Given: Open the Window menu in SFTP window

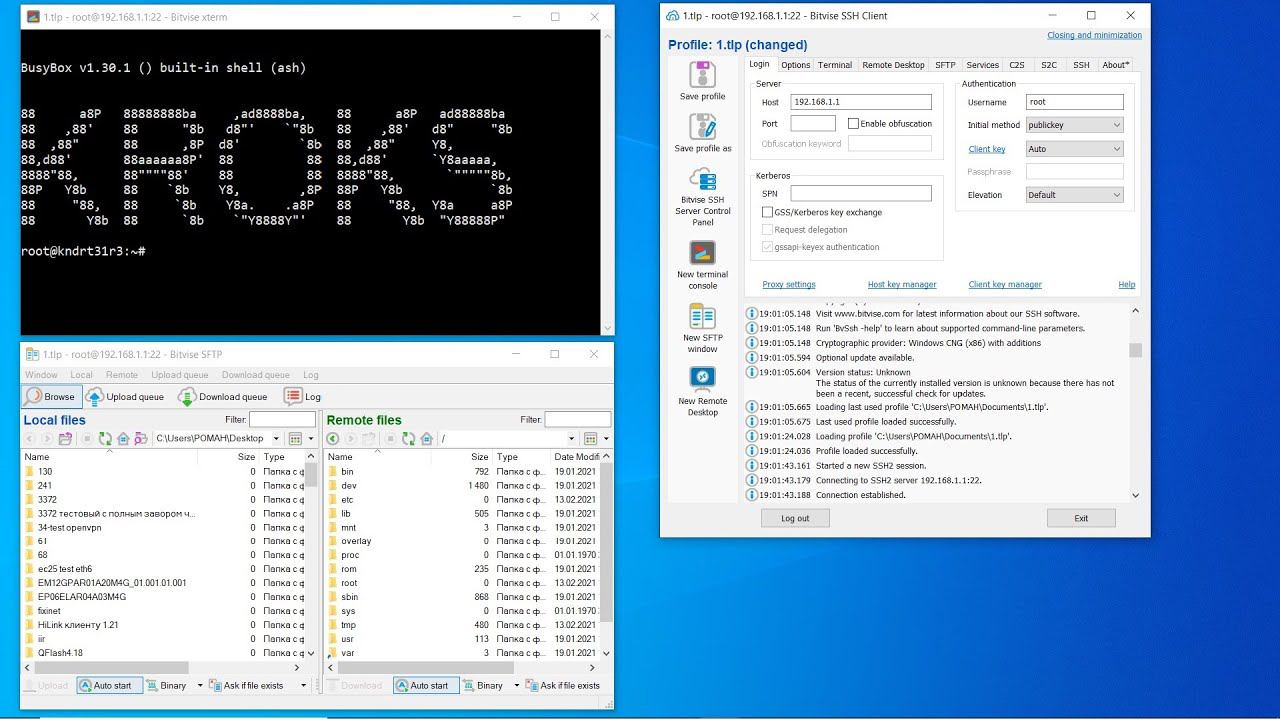Looking at the screenshot, I should (x=41, y=375).
